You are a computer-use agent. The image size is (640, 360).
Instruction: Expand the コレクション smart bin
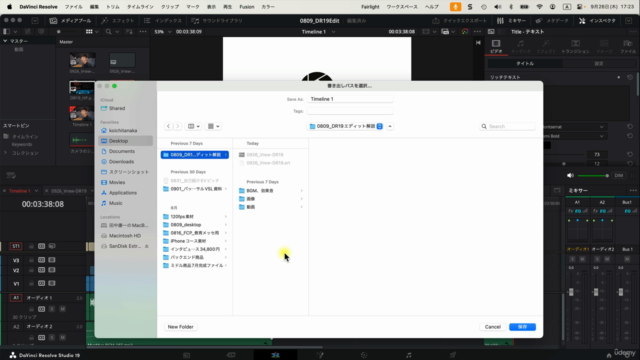(5, 153)
